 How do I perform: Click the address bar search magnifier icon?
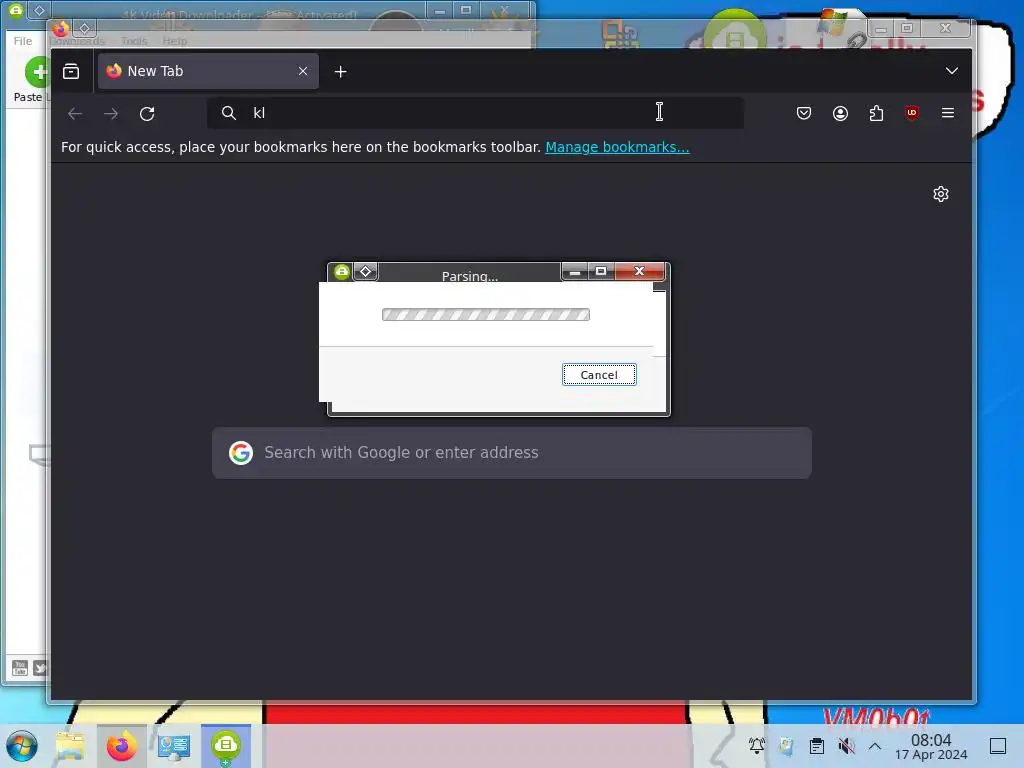pyautogui.click(x=229, y=113)
